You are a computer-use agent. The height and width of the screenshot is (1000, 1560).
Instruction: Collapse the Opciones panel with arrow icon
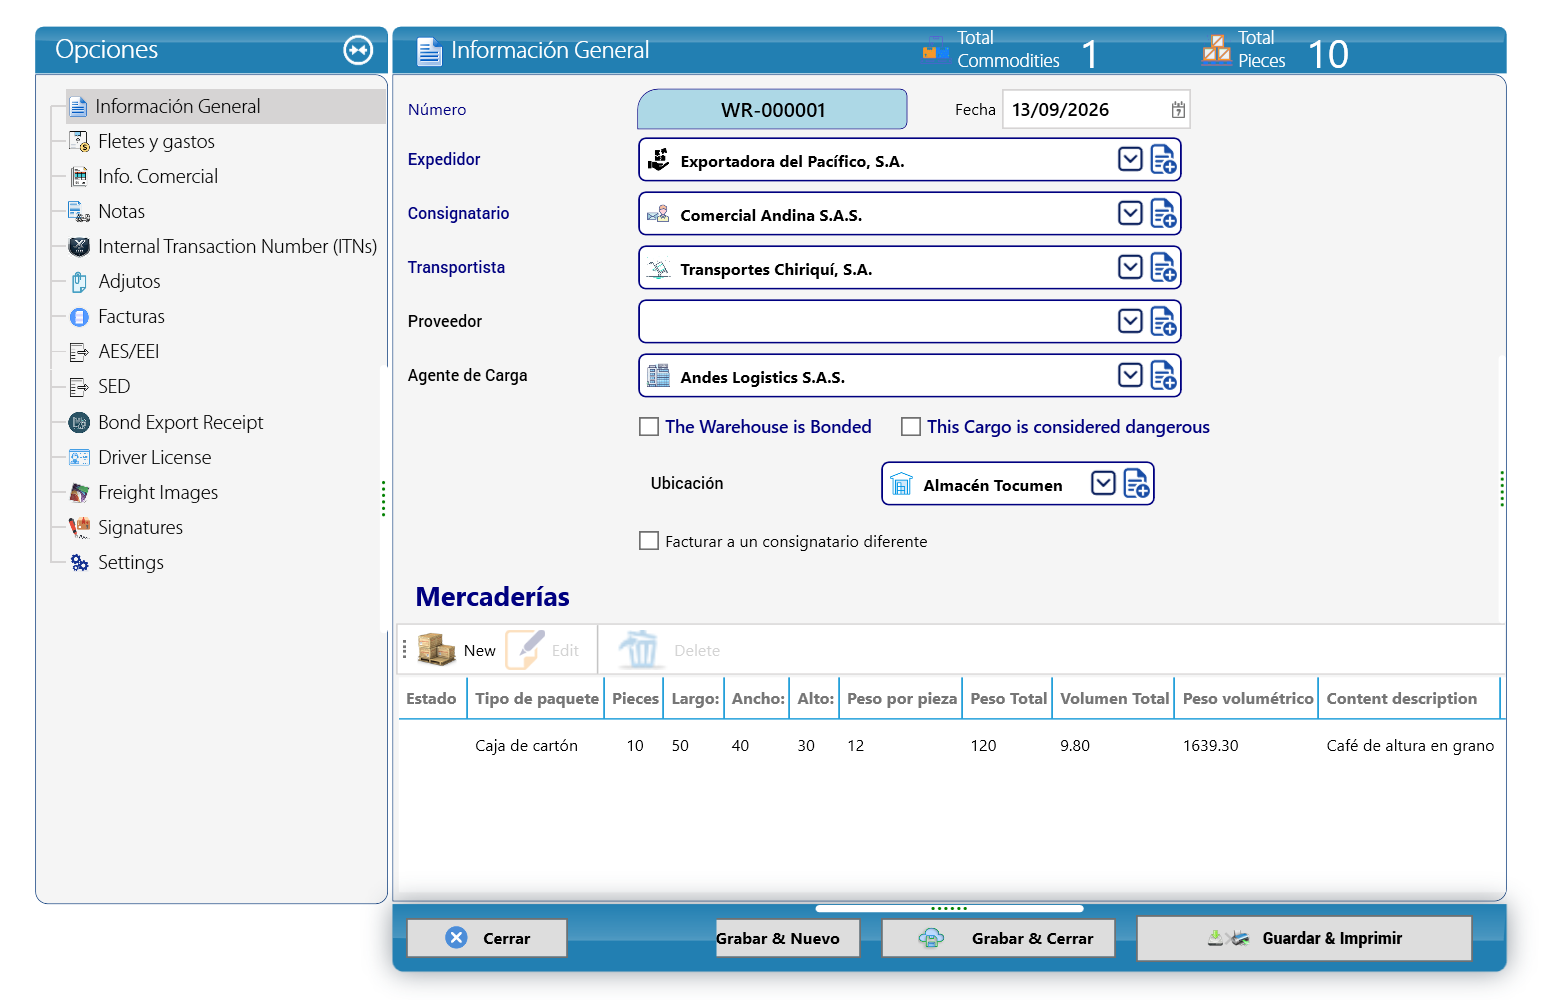pyautogui.click(x=358, y=50)
